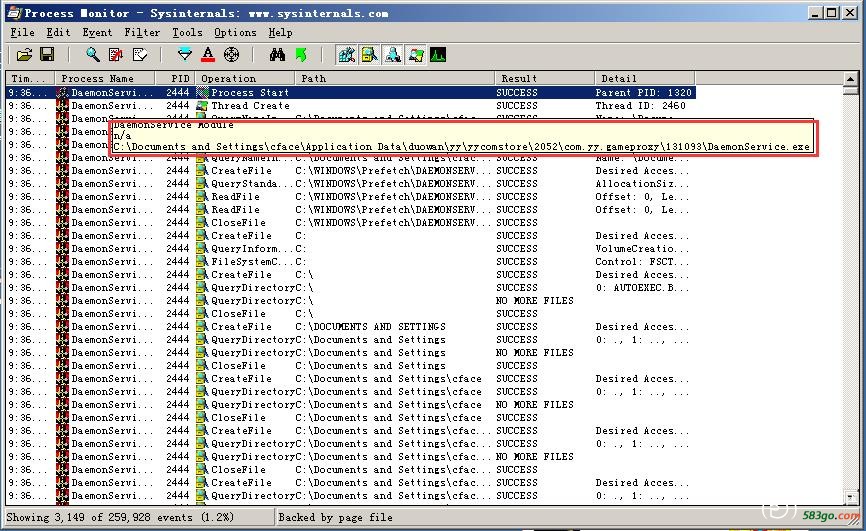Click the AllocationSiz... detail cell
The height and width of the screenshot is (531, 866).
coord(642,183)
